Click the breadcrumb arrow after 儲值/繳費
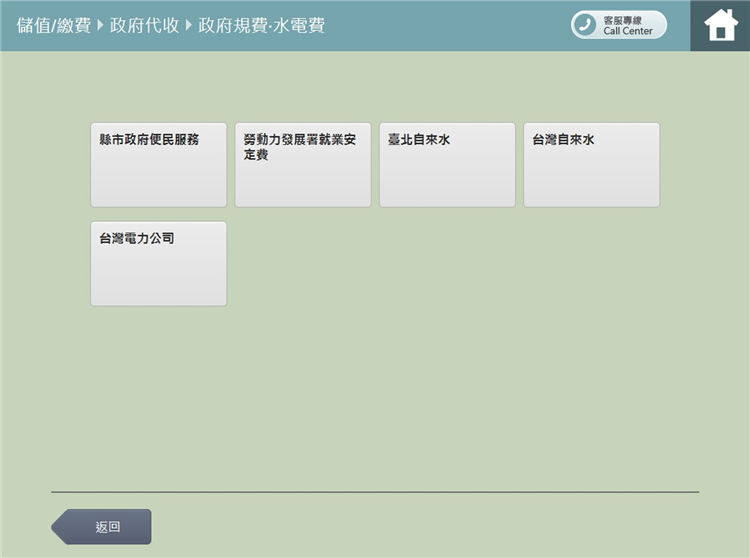 pyautogui.click(x=100, y=25)
